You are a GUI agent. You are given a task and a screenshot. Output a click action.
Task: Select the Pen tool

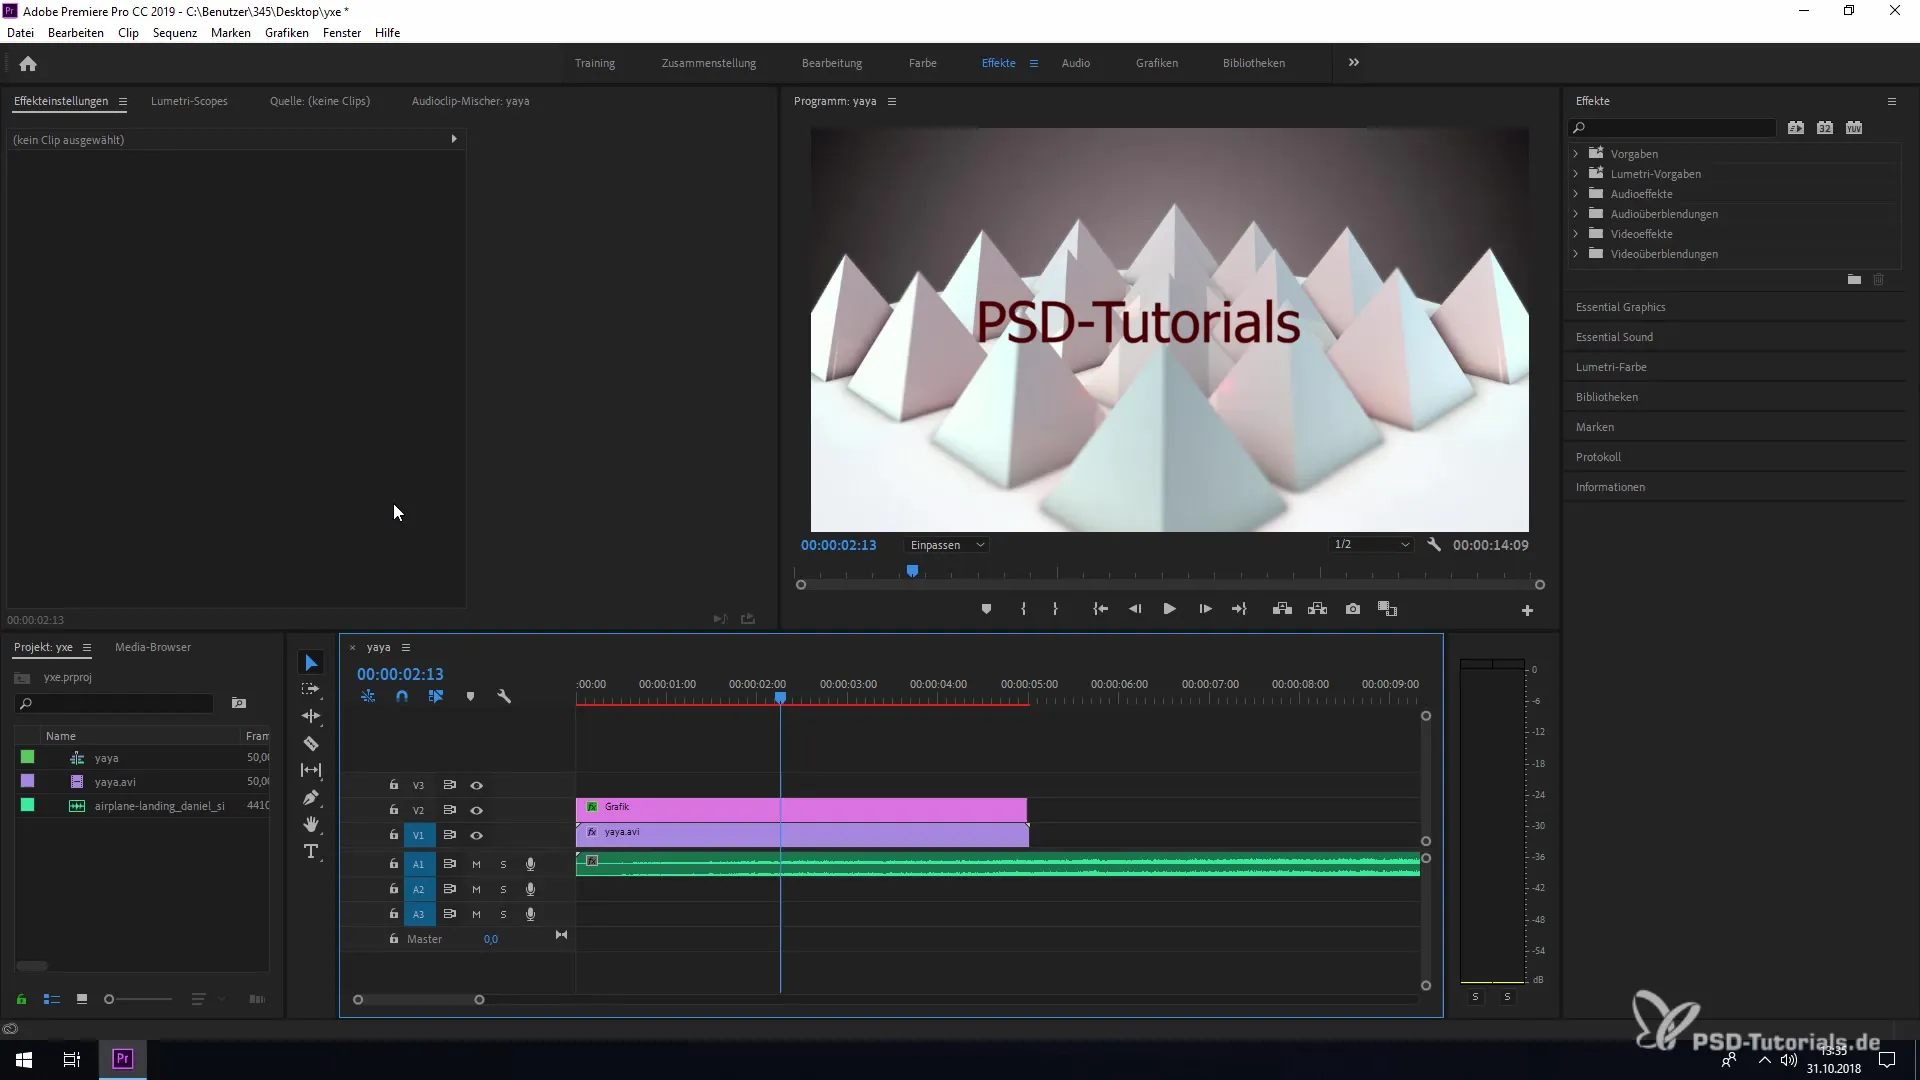click(311, 797)
